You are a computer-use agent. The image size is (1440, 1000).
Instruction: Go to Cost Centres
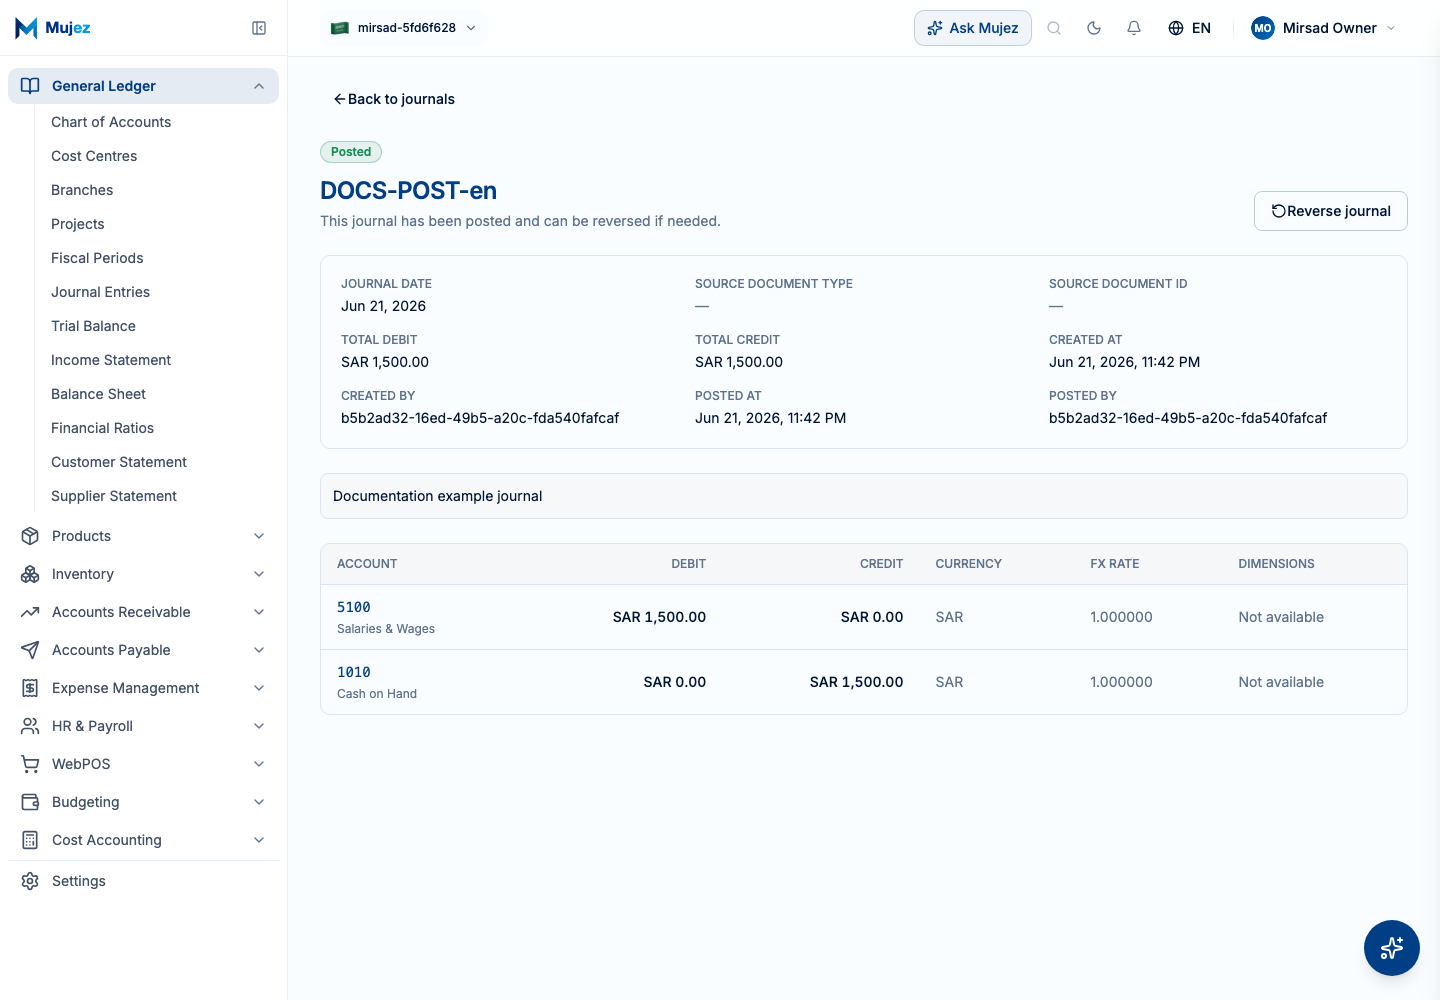[94, 156]
